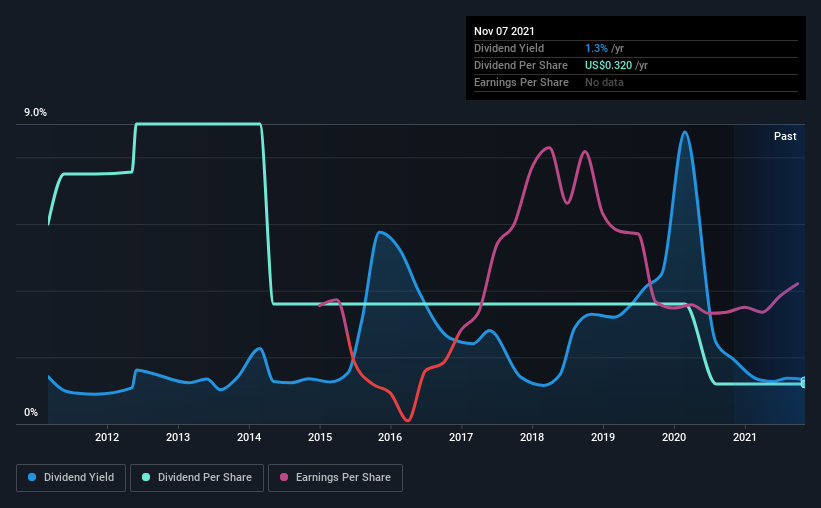The height and width of the screenshot is (508, 821).
Task: Click the tooltip 'Dividend Yield' row label
Action: [x=509, y=48]
